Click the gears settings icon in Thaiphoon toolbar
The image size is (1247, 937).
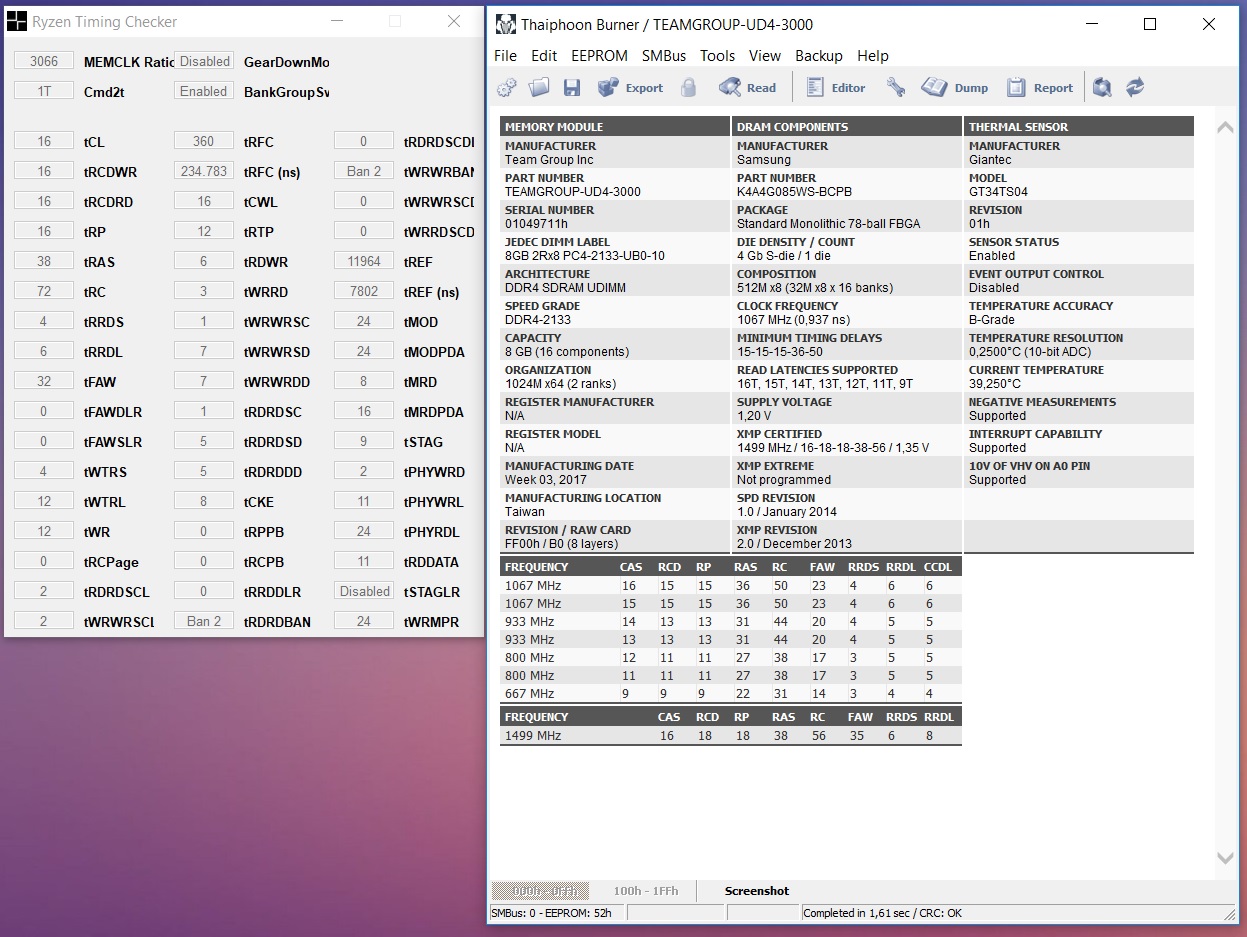507,88
